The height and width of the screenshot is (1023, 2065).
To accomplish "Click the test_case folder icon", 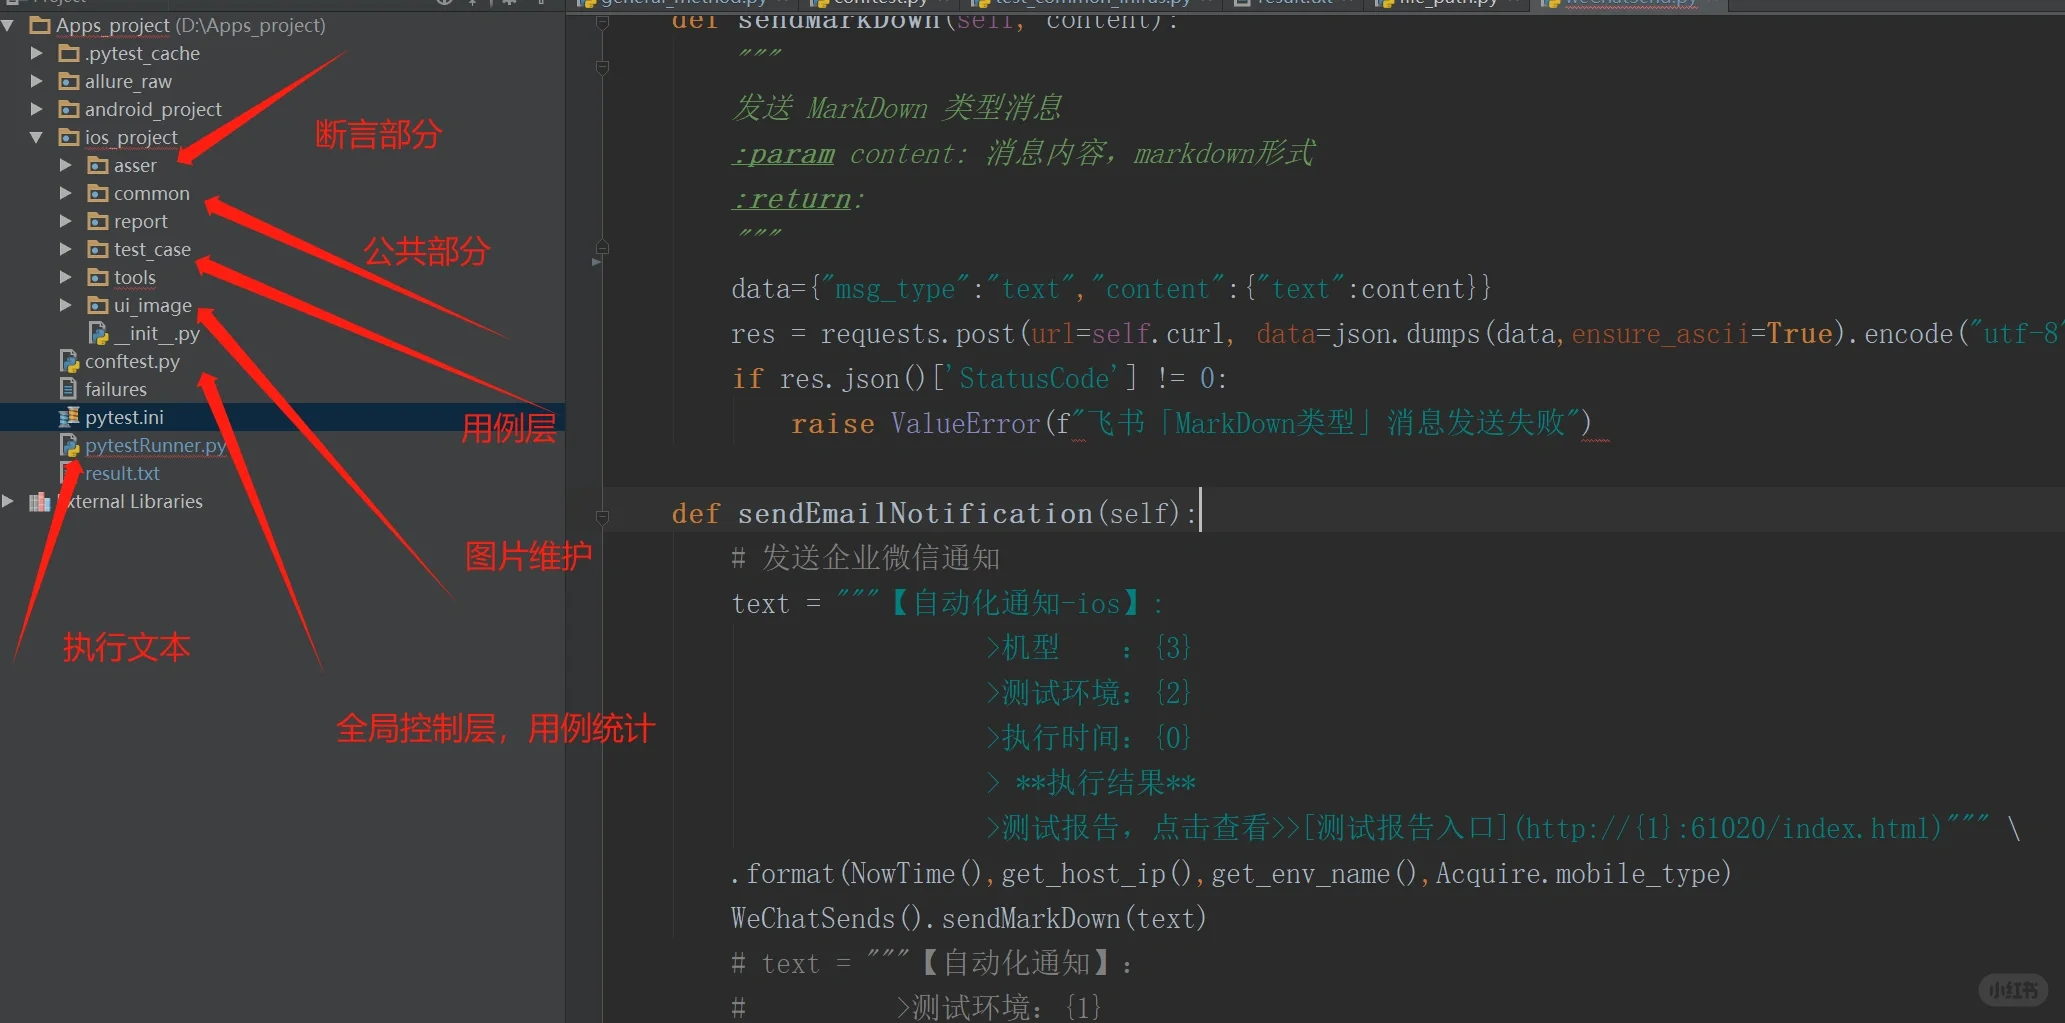I will (98, 249).
